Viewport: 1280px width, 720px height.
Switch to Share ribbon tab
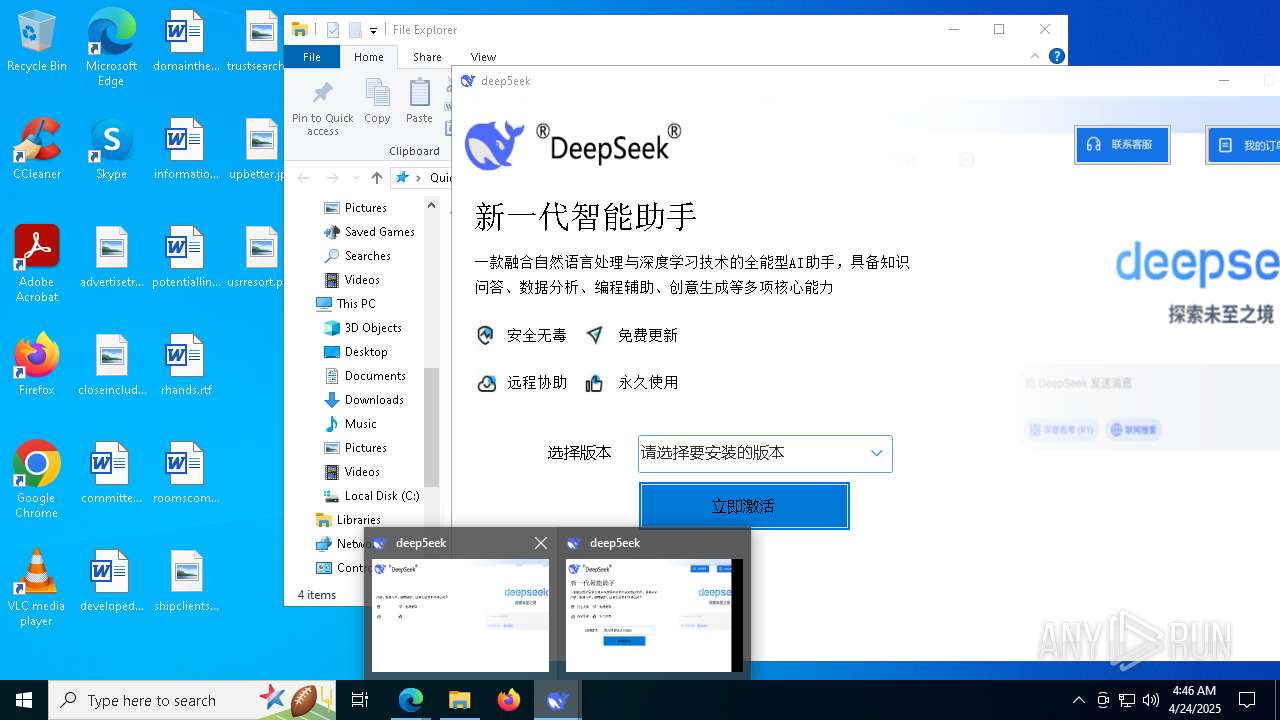[x=427, y=57]
